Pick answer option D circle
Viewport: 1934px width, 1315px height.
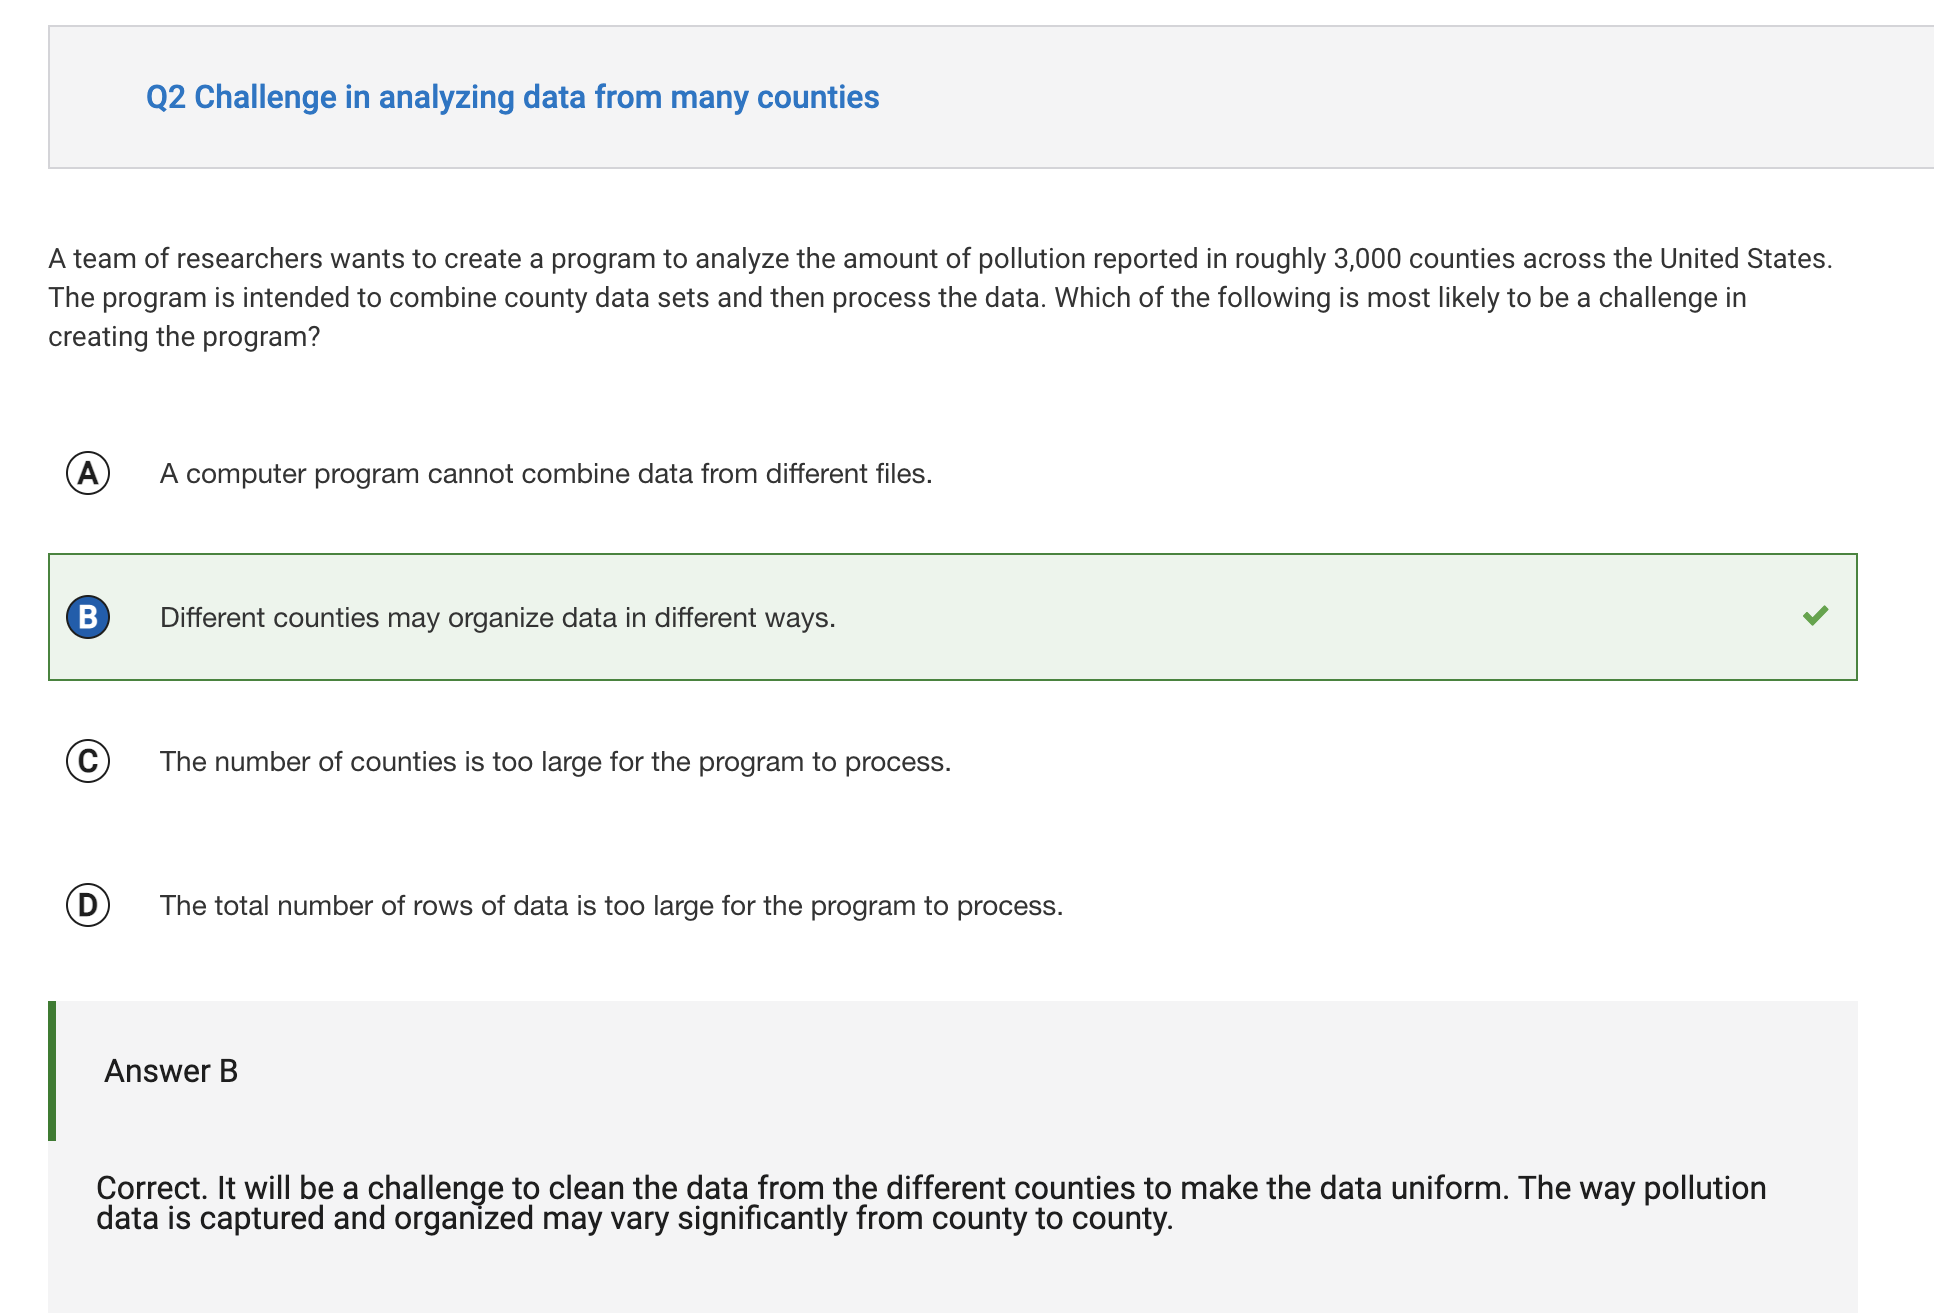[88, 905]
